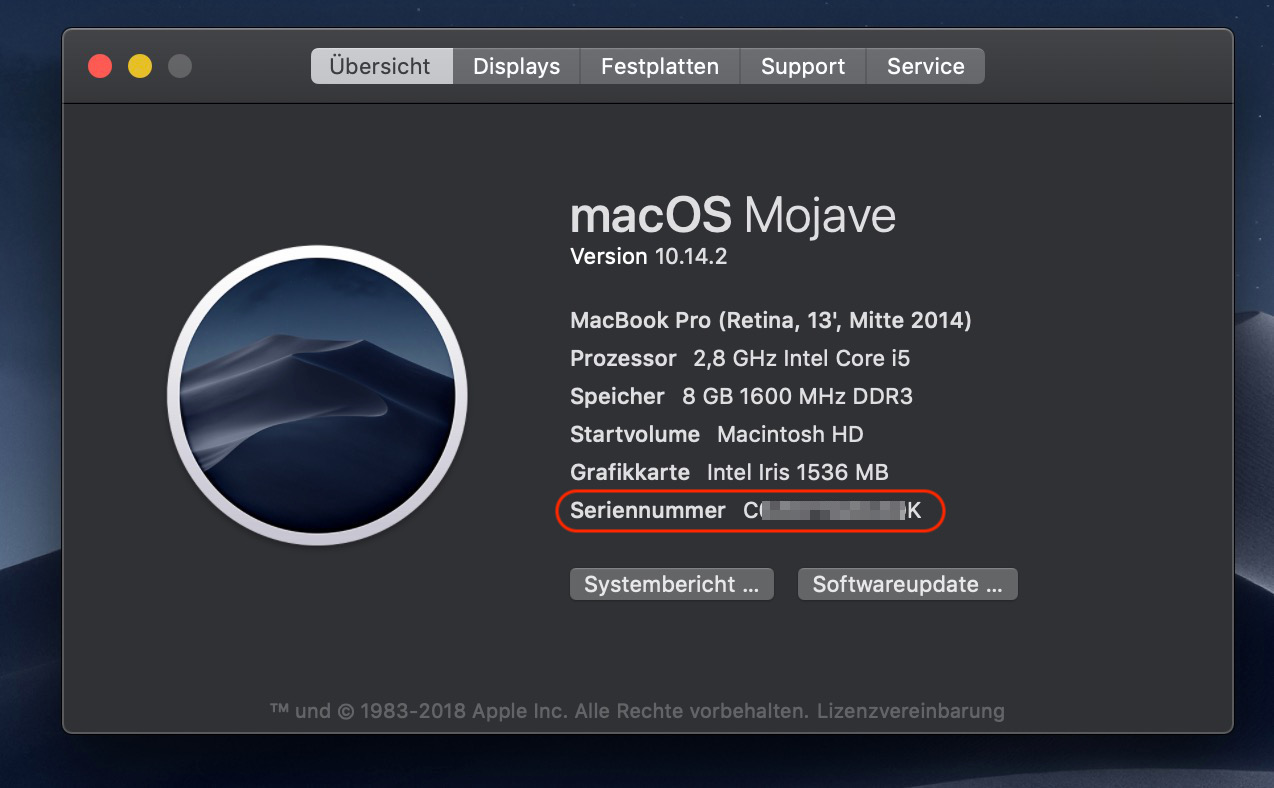Click the Startvolume Macintosh HD entry
The image size is (1274, 788).
pyautogui.click(x=716, y=435)
